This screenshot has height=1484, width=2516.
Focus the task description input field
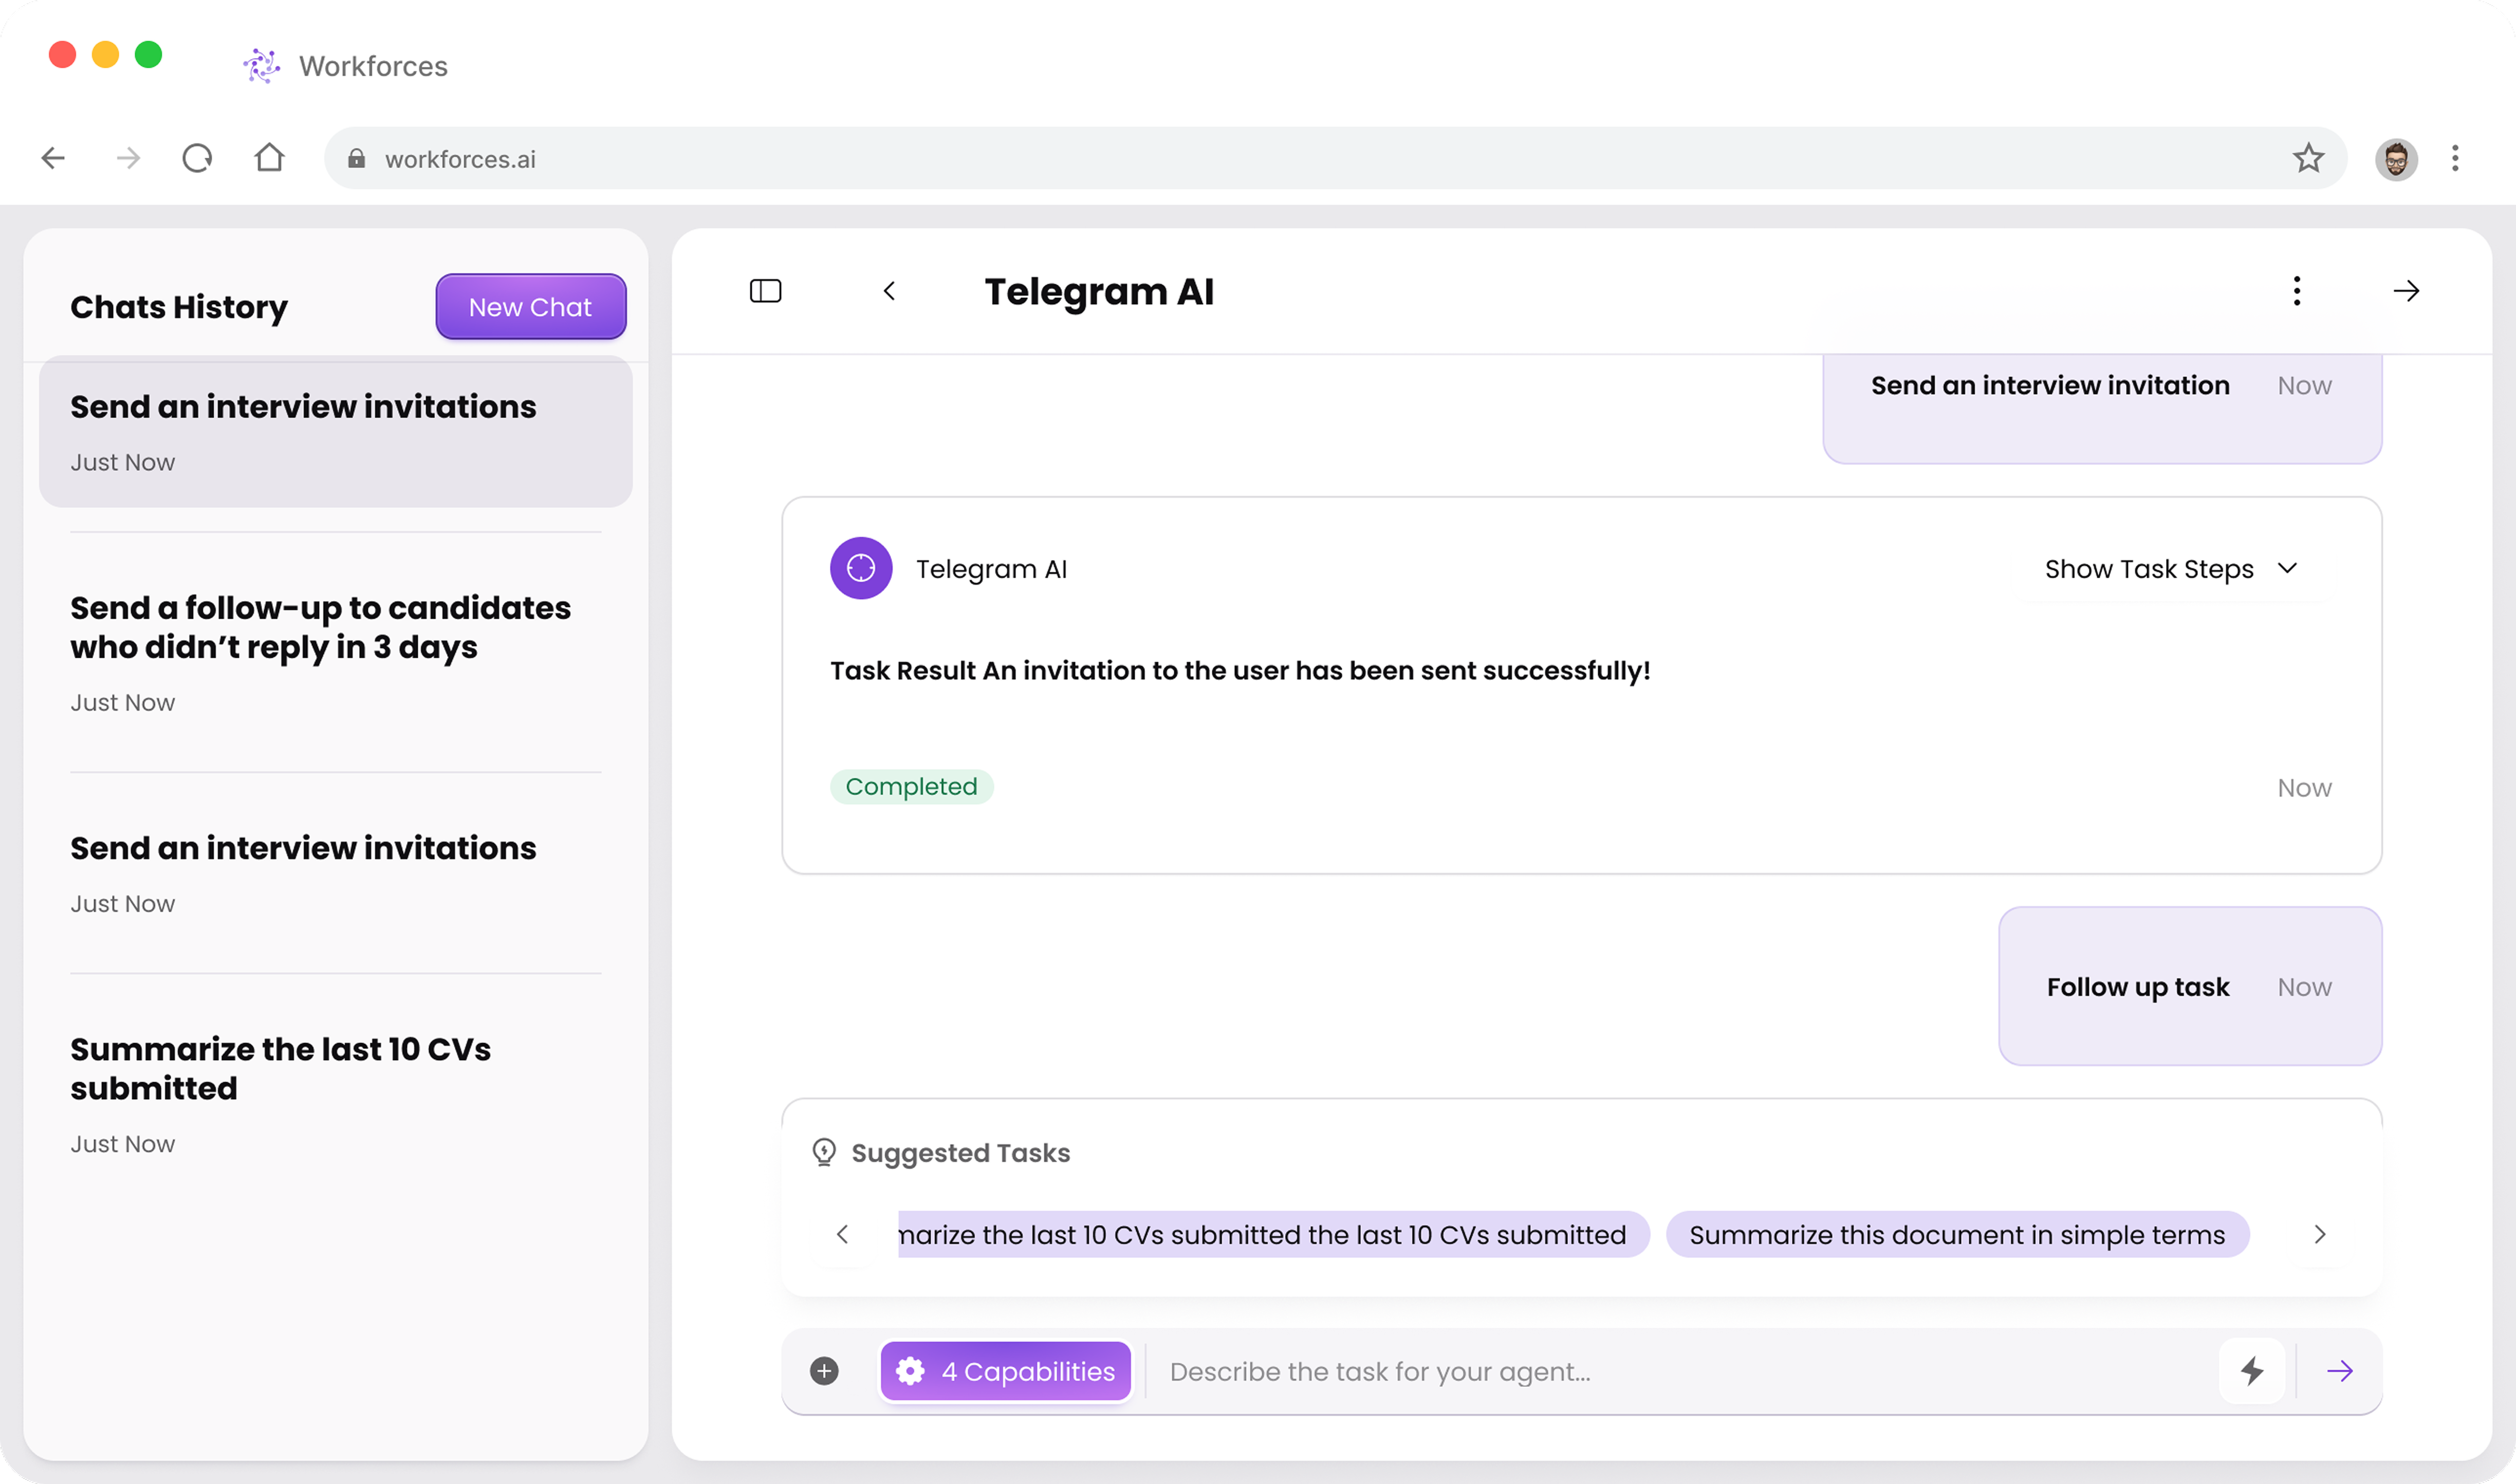click(x=1680, y=1371)
